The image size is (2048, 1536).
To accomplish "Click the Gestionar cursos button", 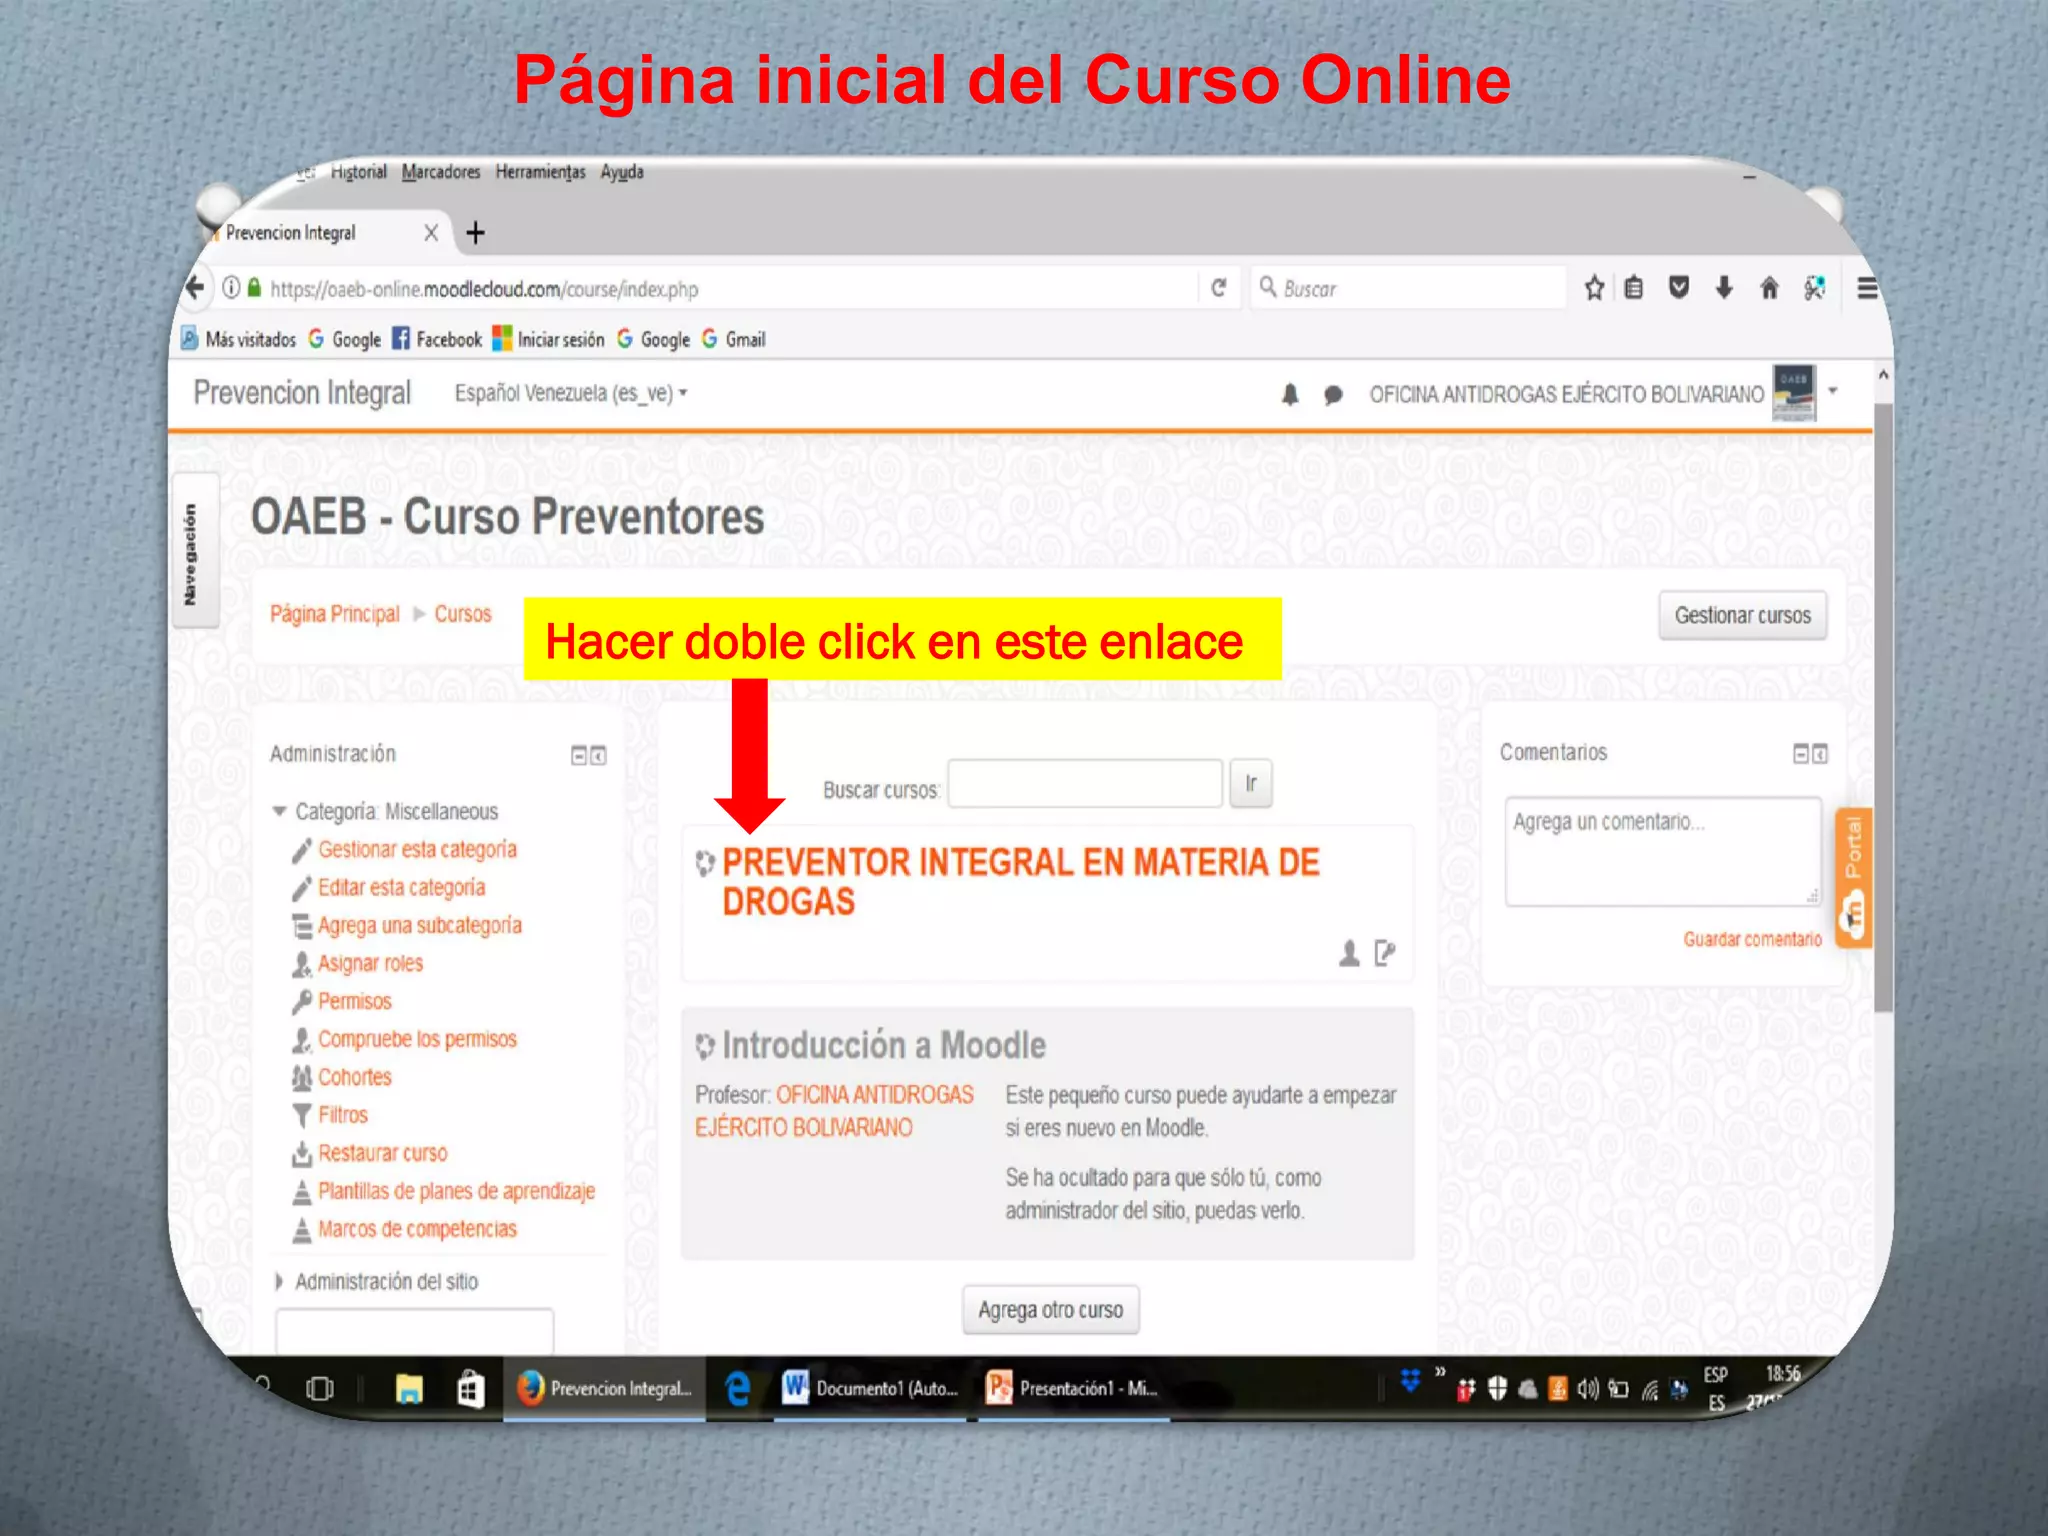I will tap(1742, 615).
